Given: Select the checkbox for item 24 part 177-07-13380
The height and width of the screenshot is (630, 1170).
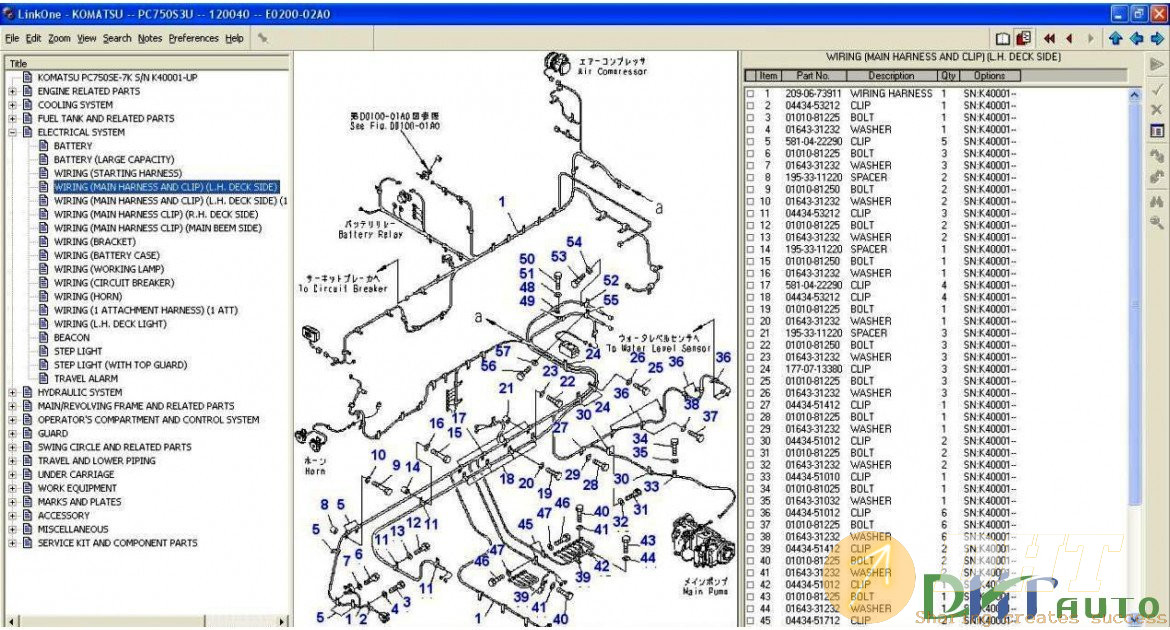Looking at the screenshot, I should click(x=751, y=370).
